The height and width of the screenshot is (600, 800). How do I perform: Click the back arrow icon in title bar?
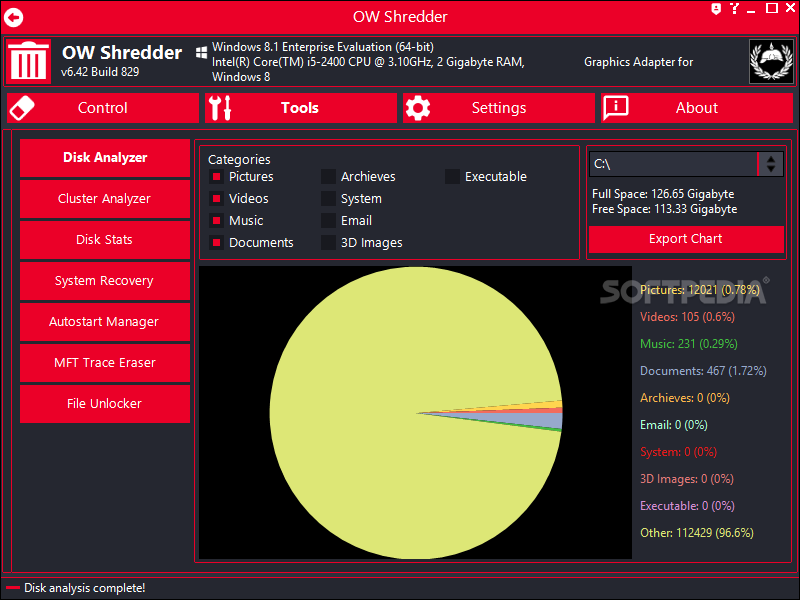click(x=14, y=17)
